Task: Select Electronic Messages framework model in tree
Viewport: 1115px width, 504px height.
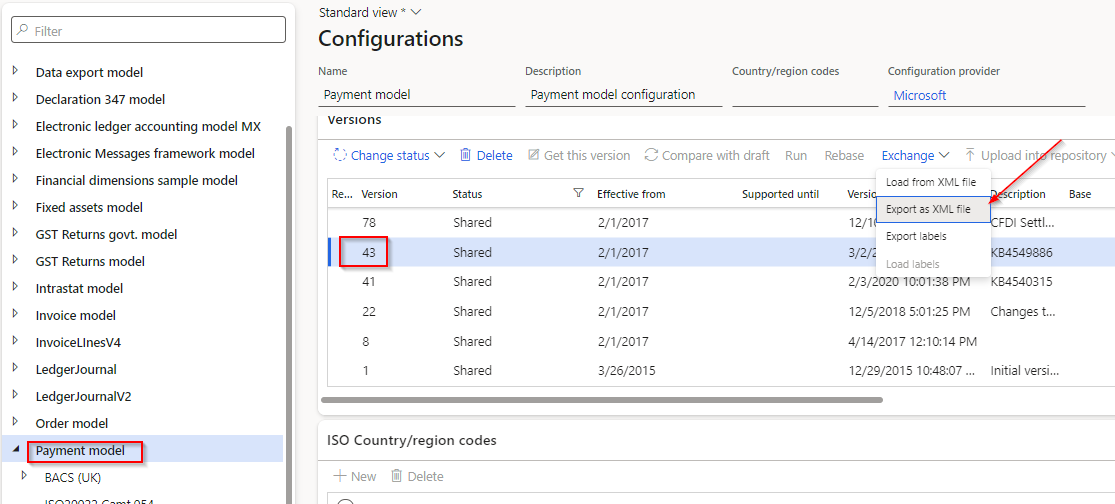Action: tap(145, 153)
